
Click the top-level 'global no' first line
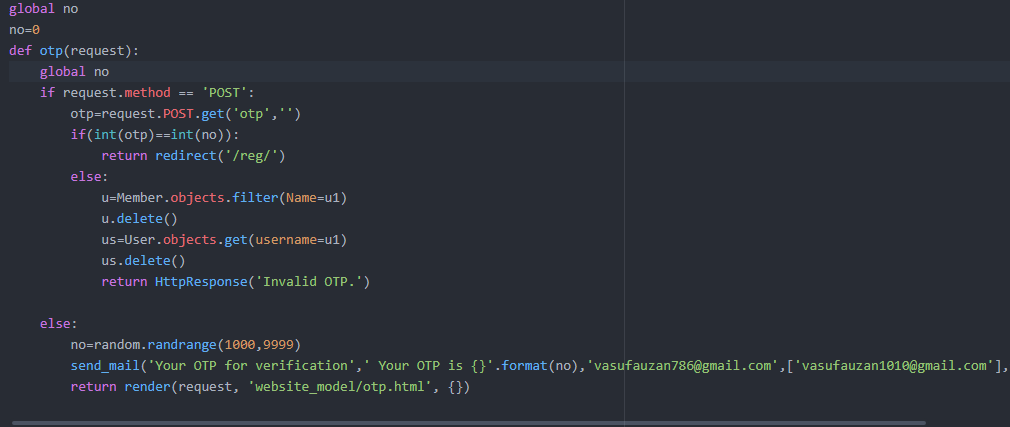(44, 9)
